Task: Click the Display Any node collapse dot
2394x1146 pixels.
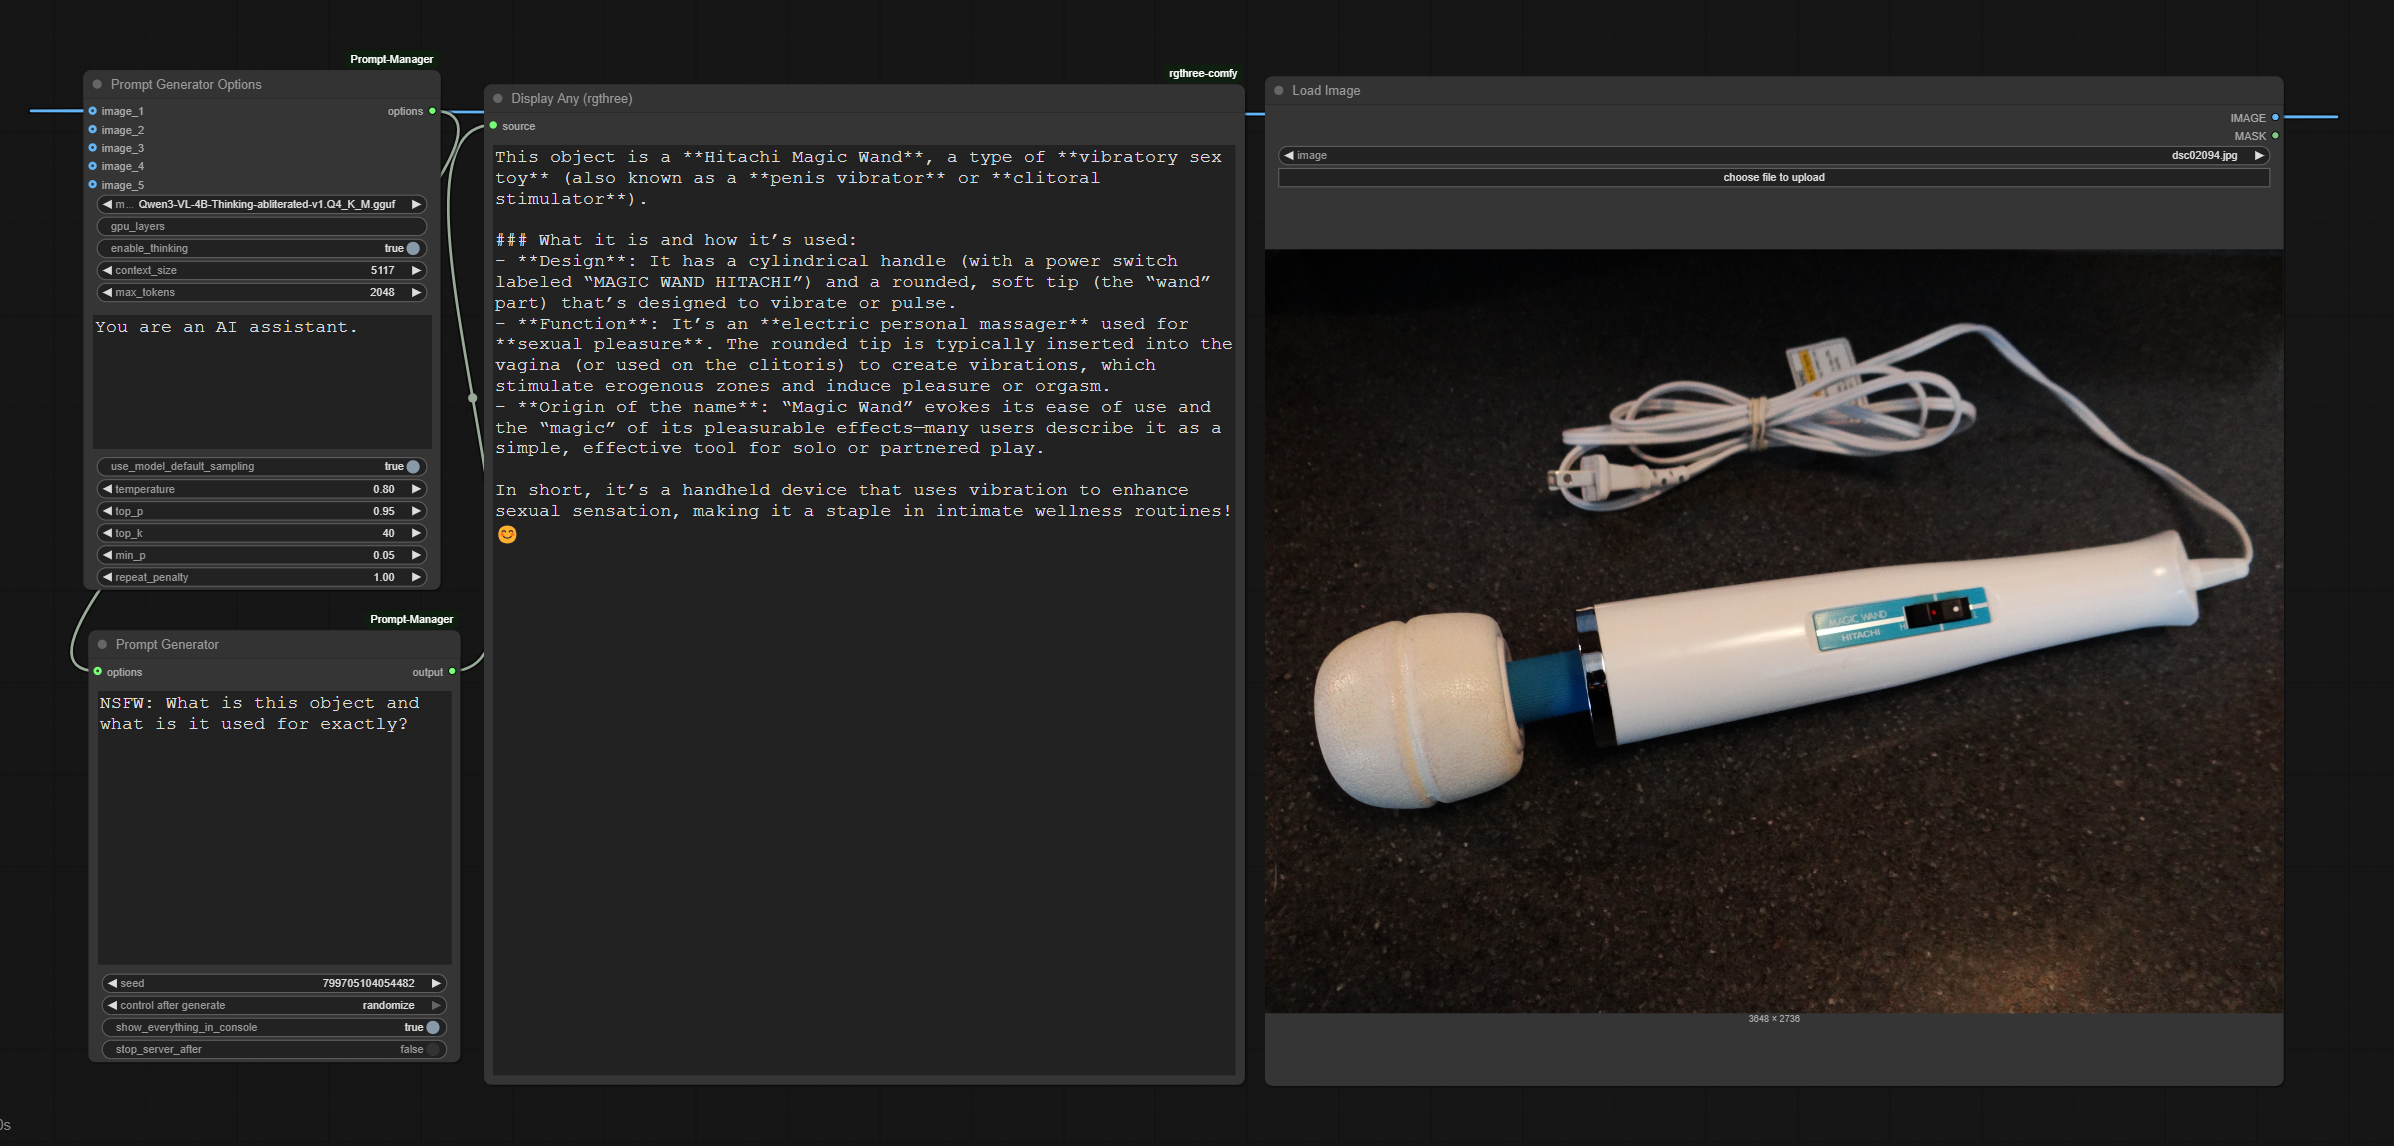Action: click(498, 99)
